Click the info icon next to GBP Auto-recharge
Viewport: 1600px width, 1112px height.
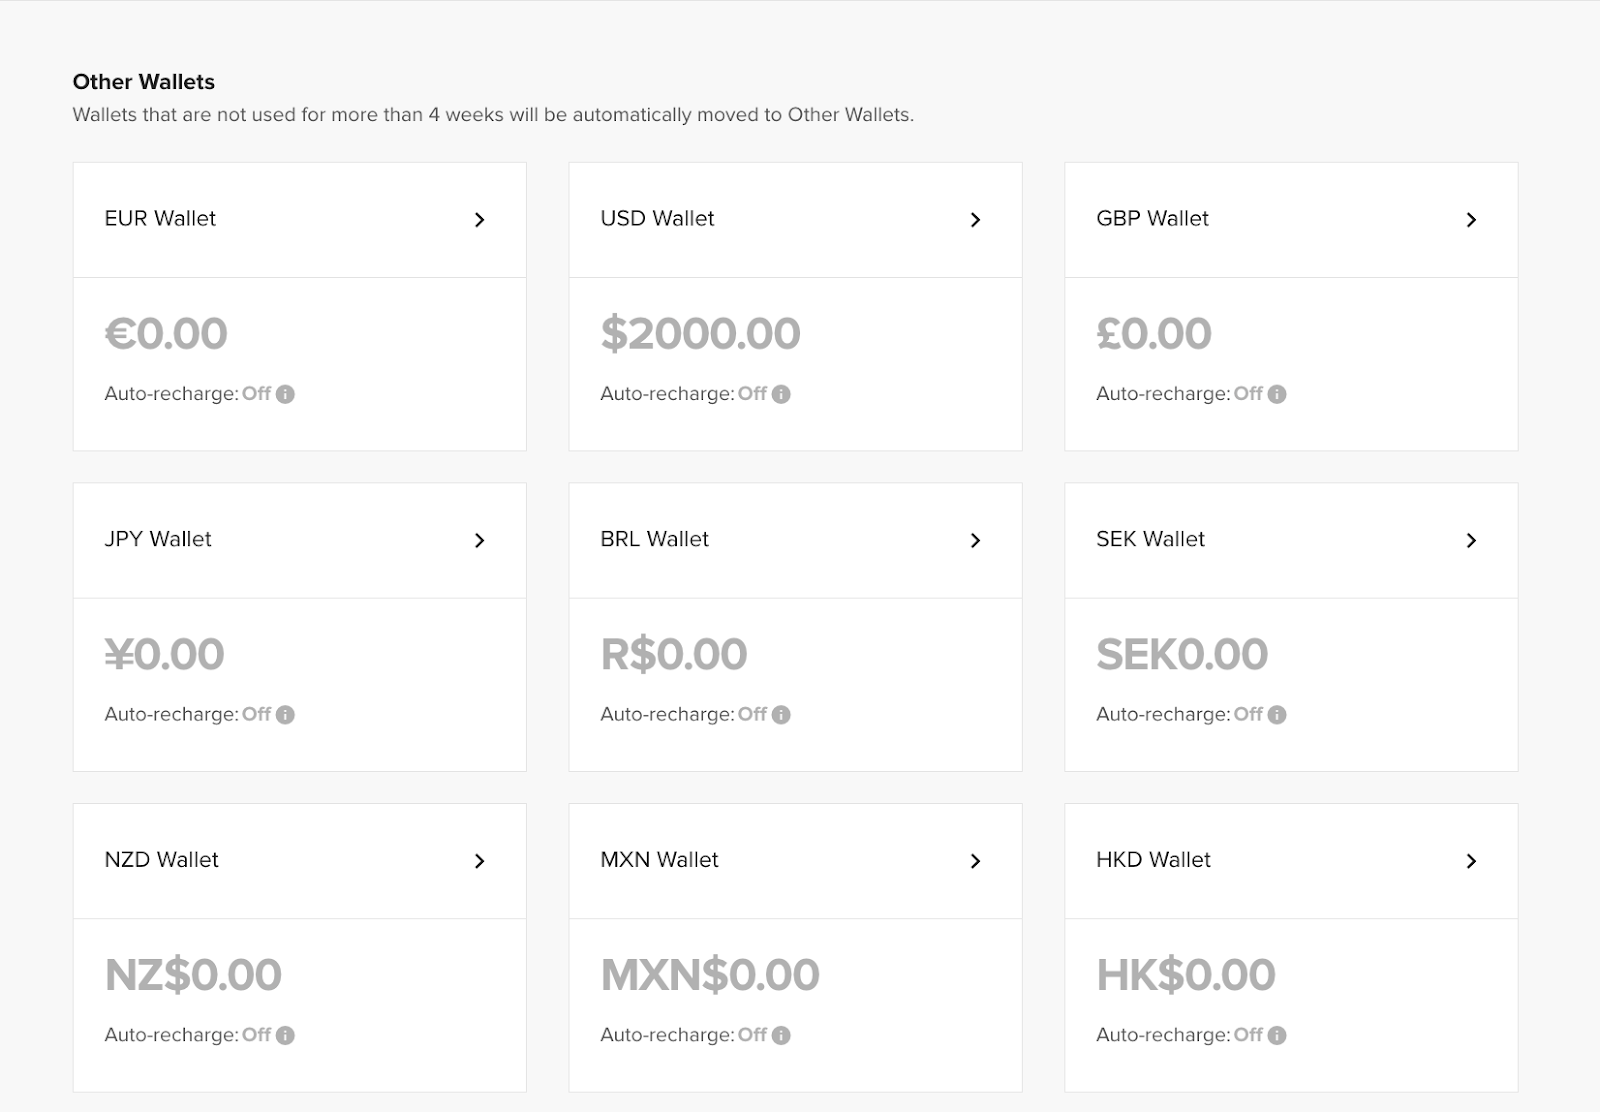point(1277,394)
